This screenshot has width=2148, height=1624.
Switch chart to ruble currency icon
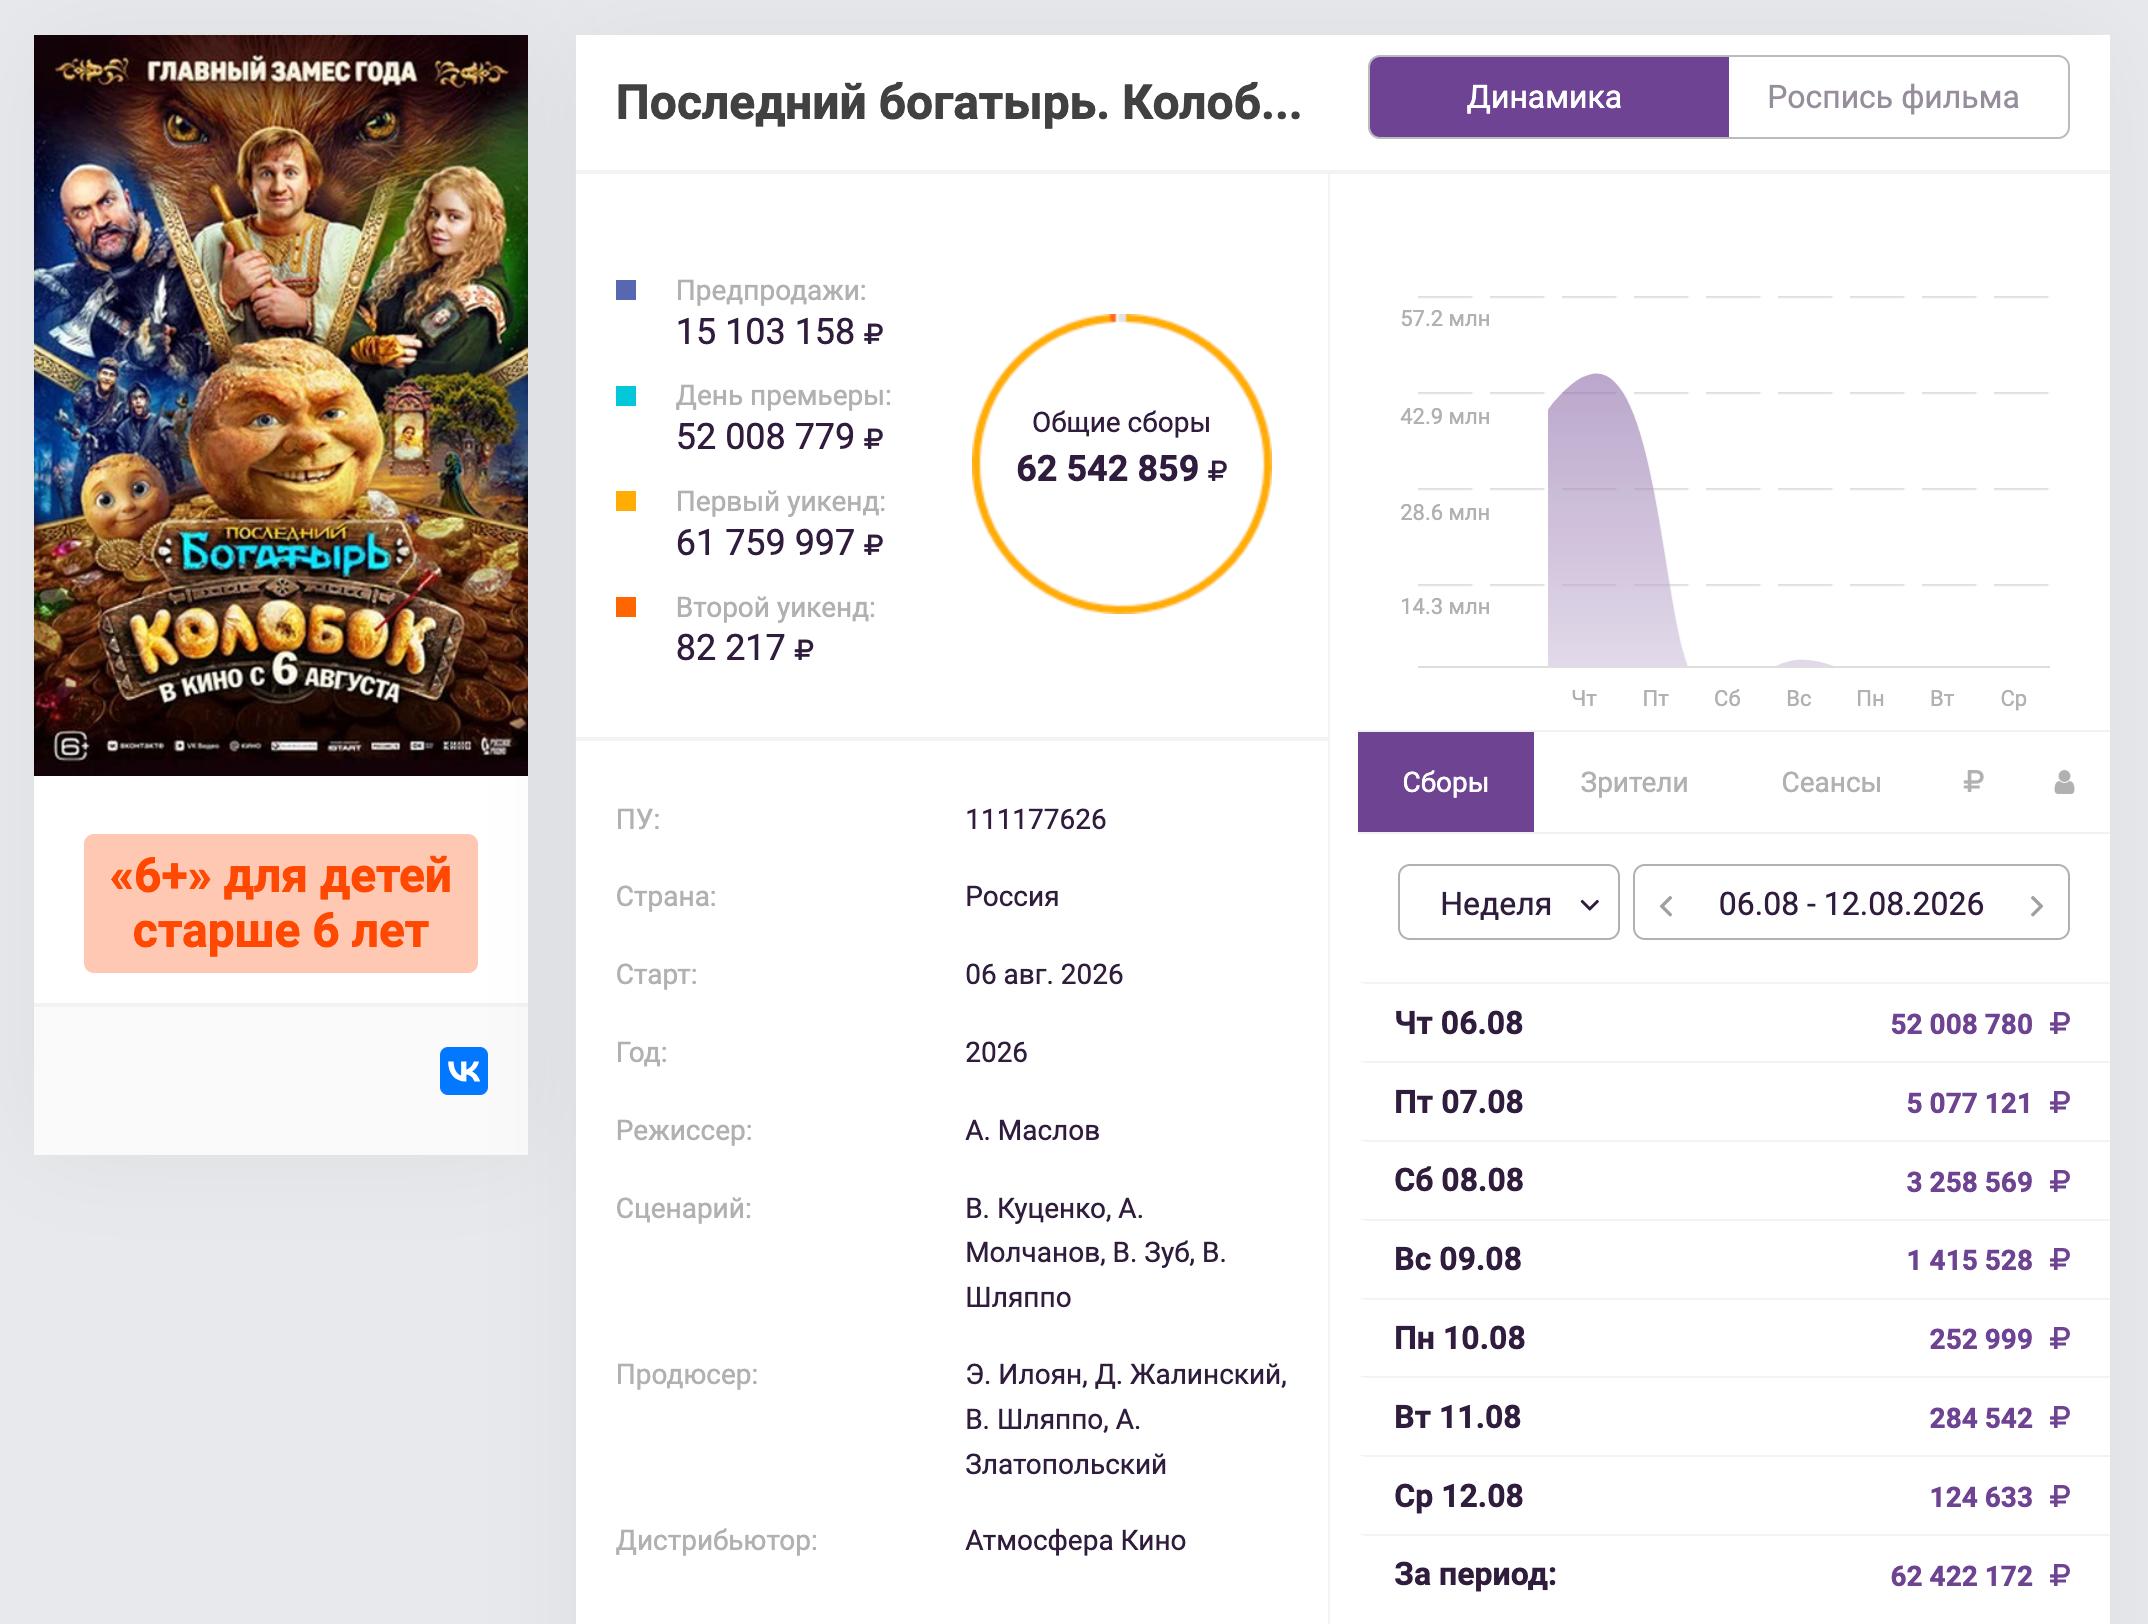[1973, 782]
